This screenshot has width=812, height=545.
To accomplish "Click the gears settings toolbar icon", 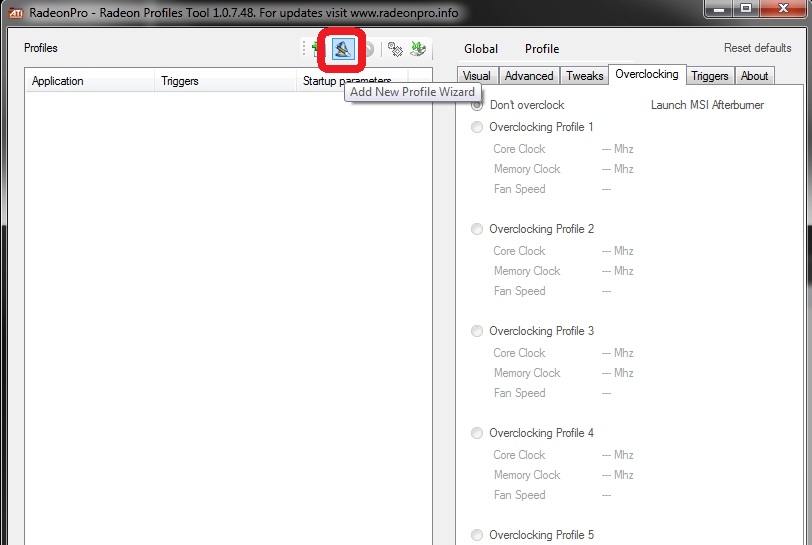I will coord(395,49).
